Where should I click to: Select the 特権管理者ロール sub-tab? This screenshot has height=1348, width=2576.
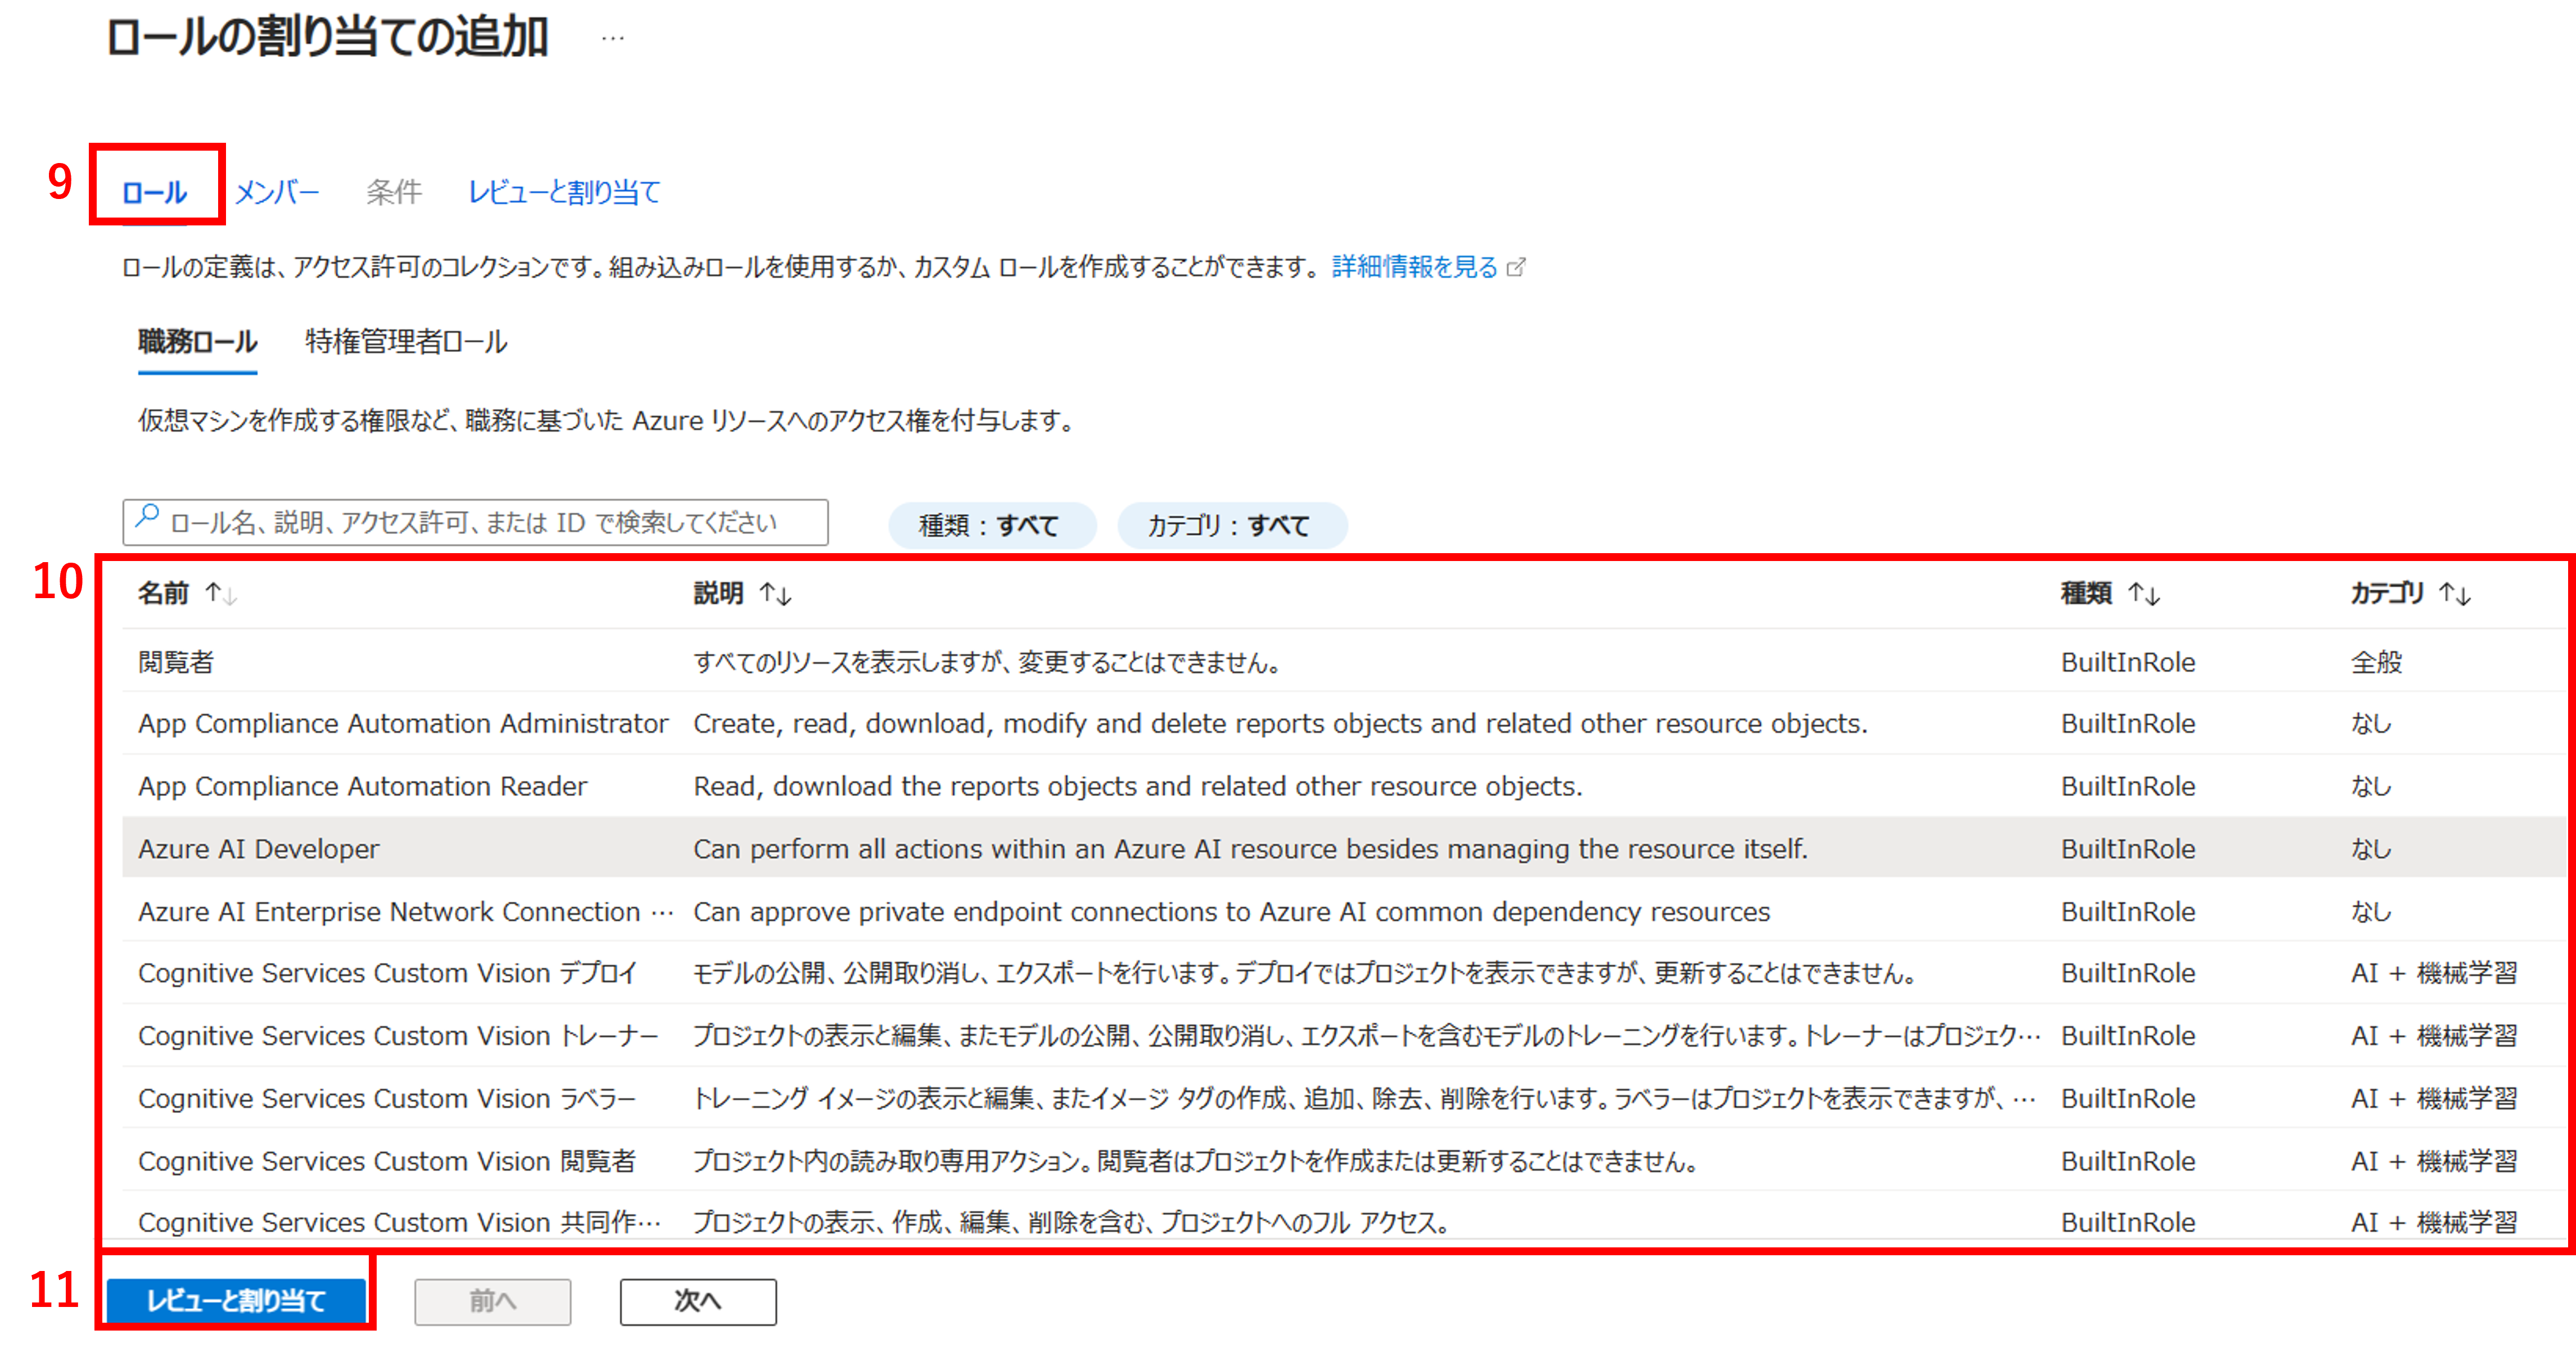point(406,342)
